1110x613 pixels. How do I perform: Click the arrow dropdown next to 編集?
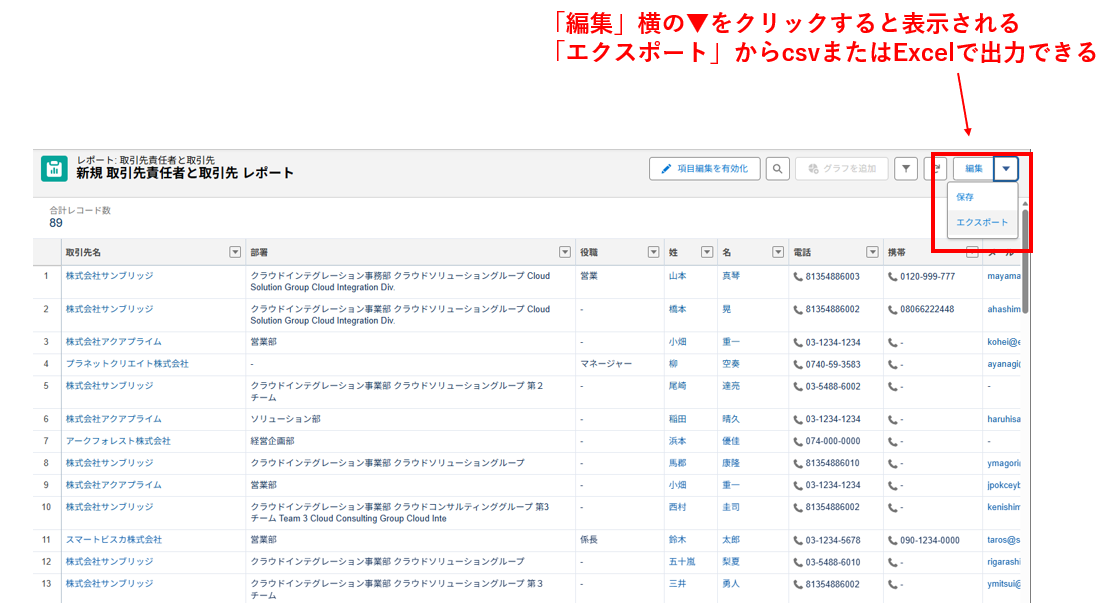pos(1006,168)
